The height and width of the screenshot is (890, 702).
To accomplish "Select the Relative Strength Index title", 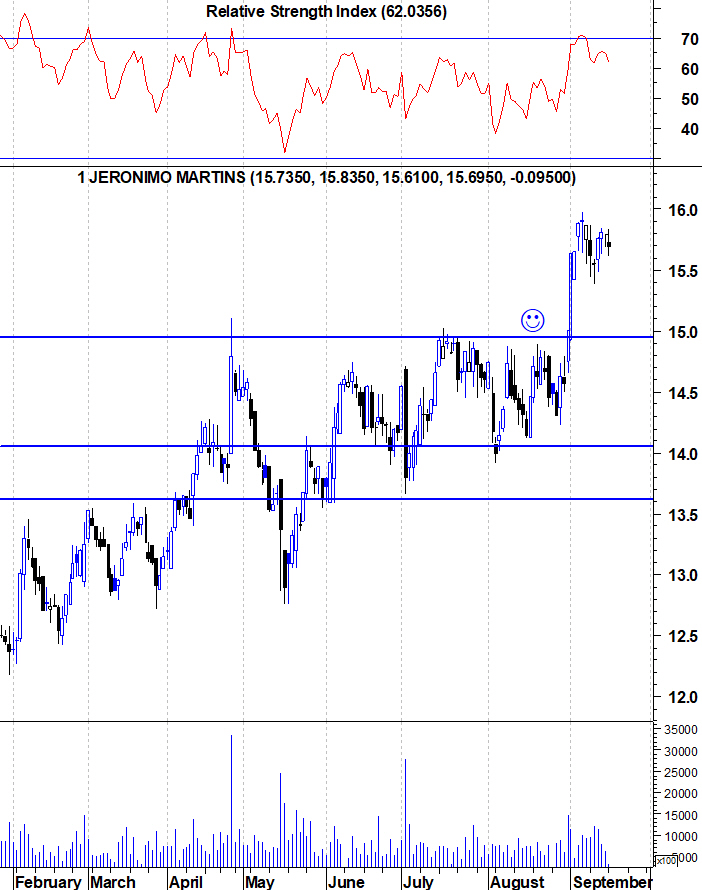I will click(x=326, y=11).
